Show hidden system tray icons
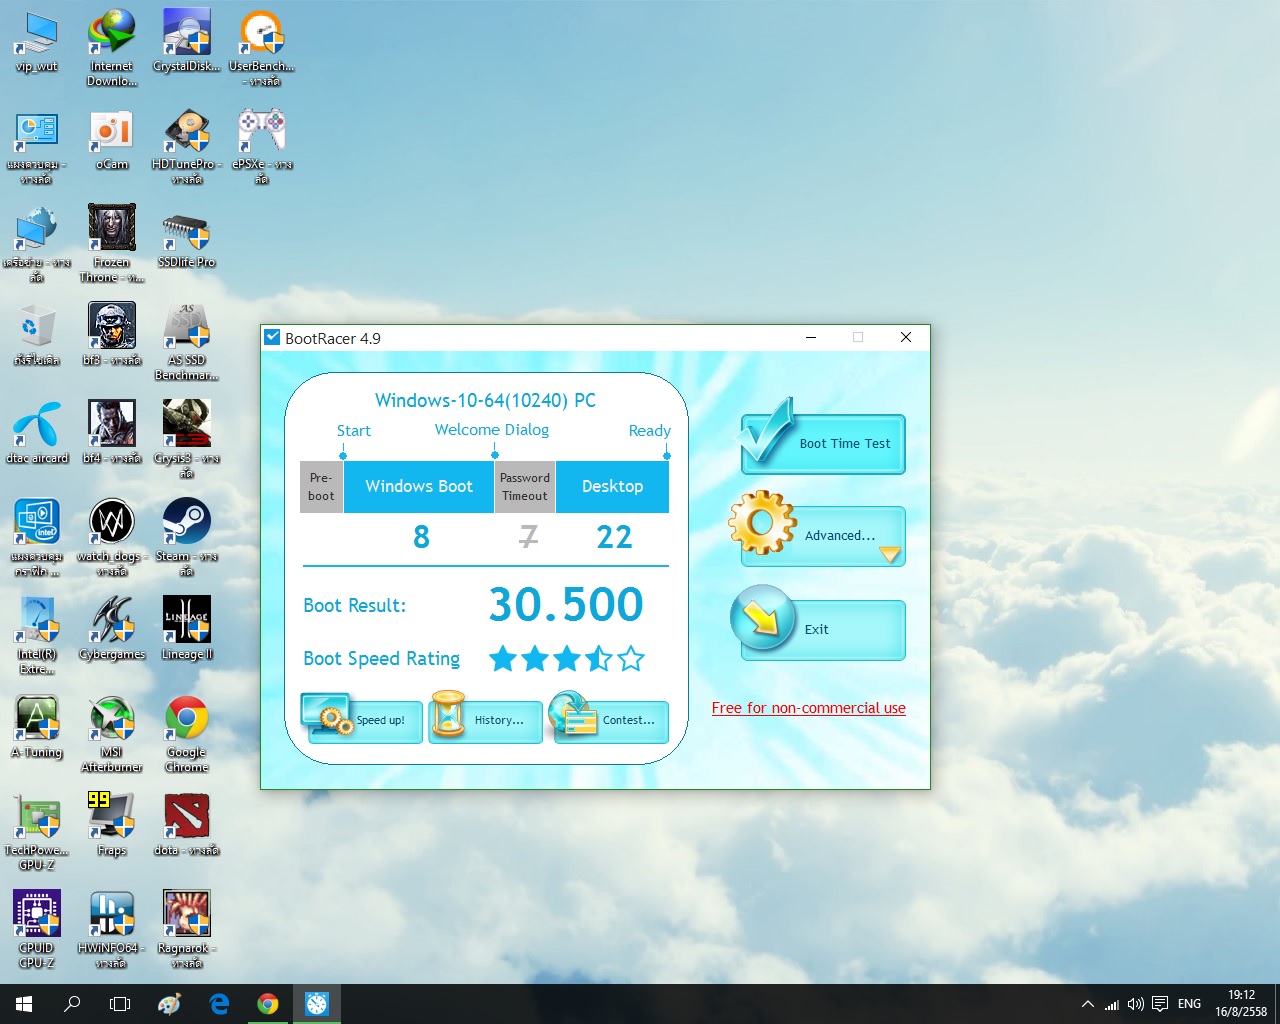 click(x=1087, y=1004)
